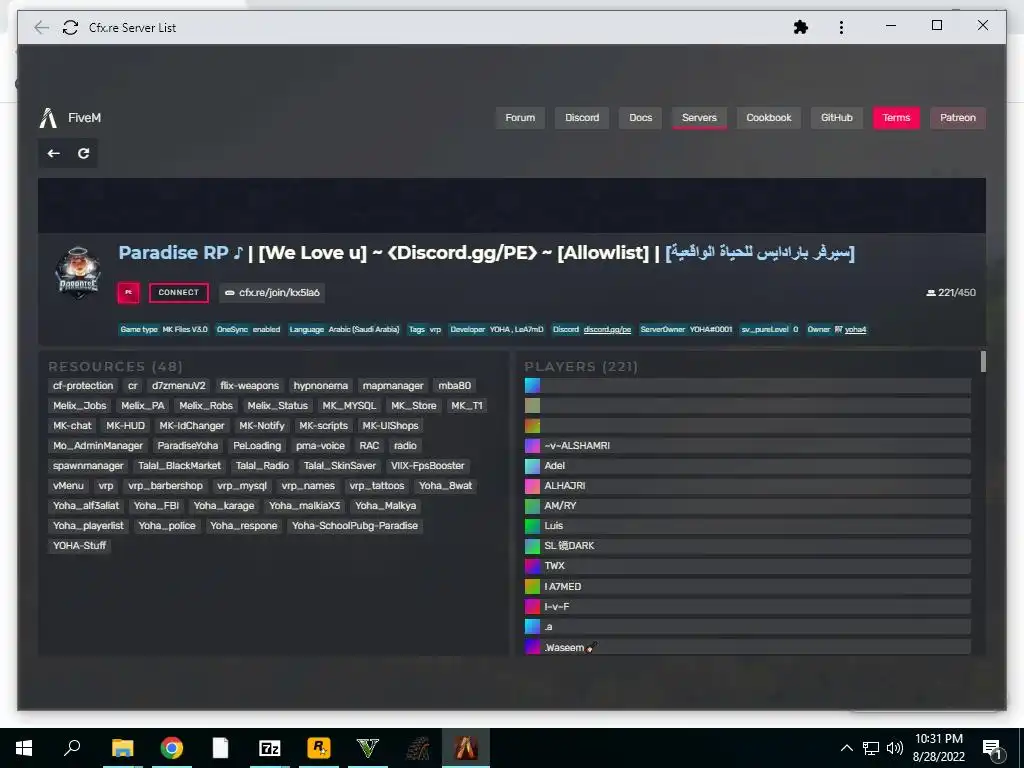Viewport: 1024px width, 768px height.
Task: Open the three-dot menu in the title bar
Action: (841, 27)
